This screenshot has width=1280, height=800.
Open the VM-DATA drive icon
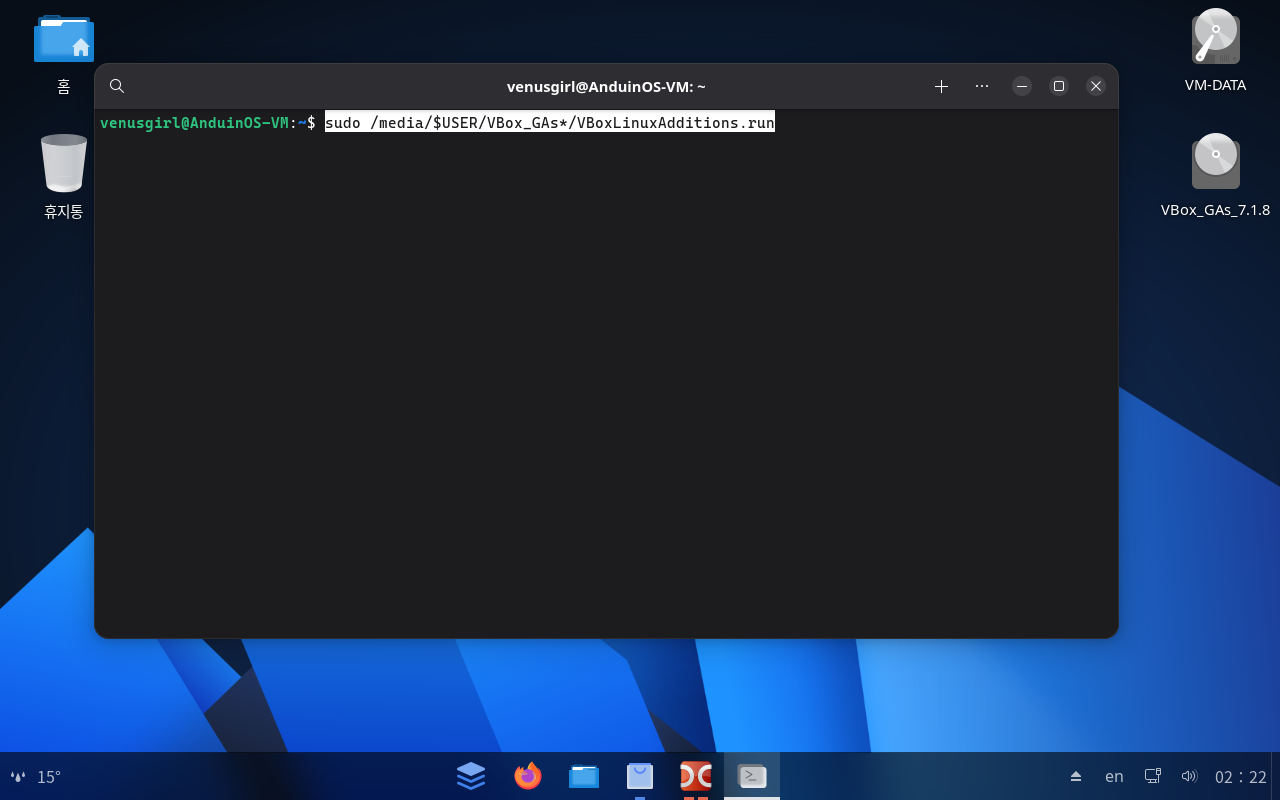[x=1215, y=37]
